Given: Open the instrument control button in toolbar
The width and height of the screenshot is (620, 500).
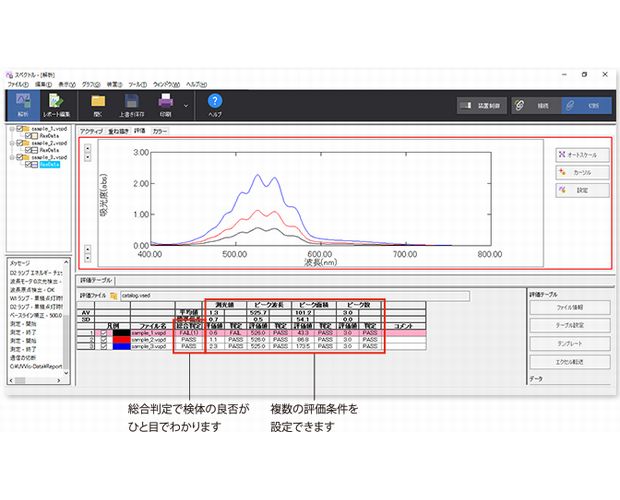Looking at the screenshot, I should coord(482,106).
